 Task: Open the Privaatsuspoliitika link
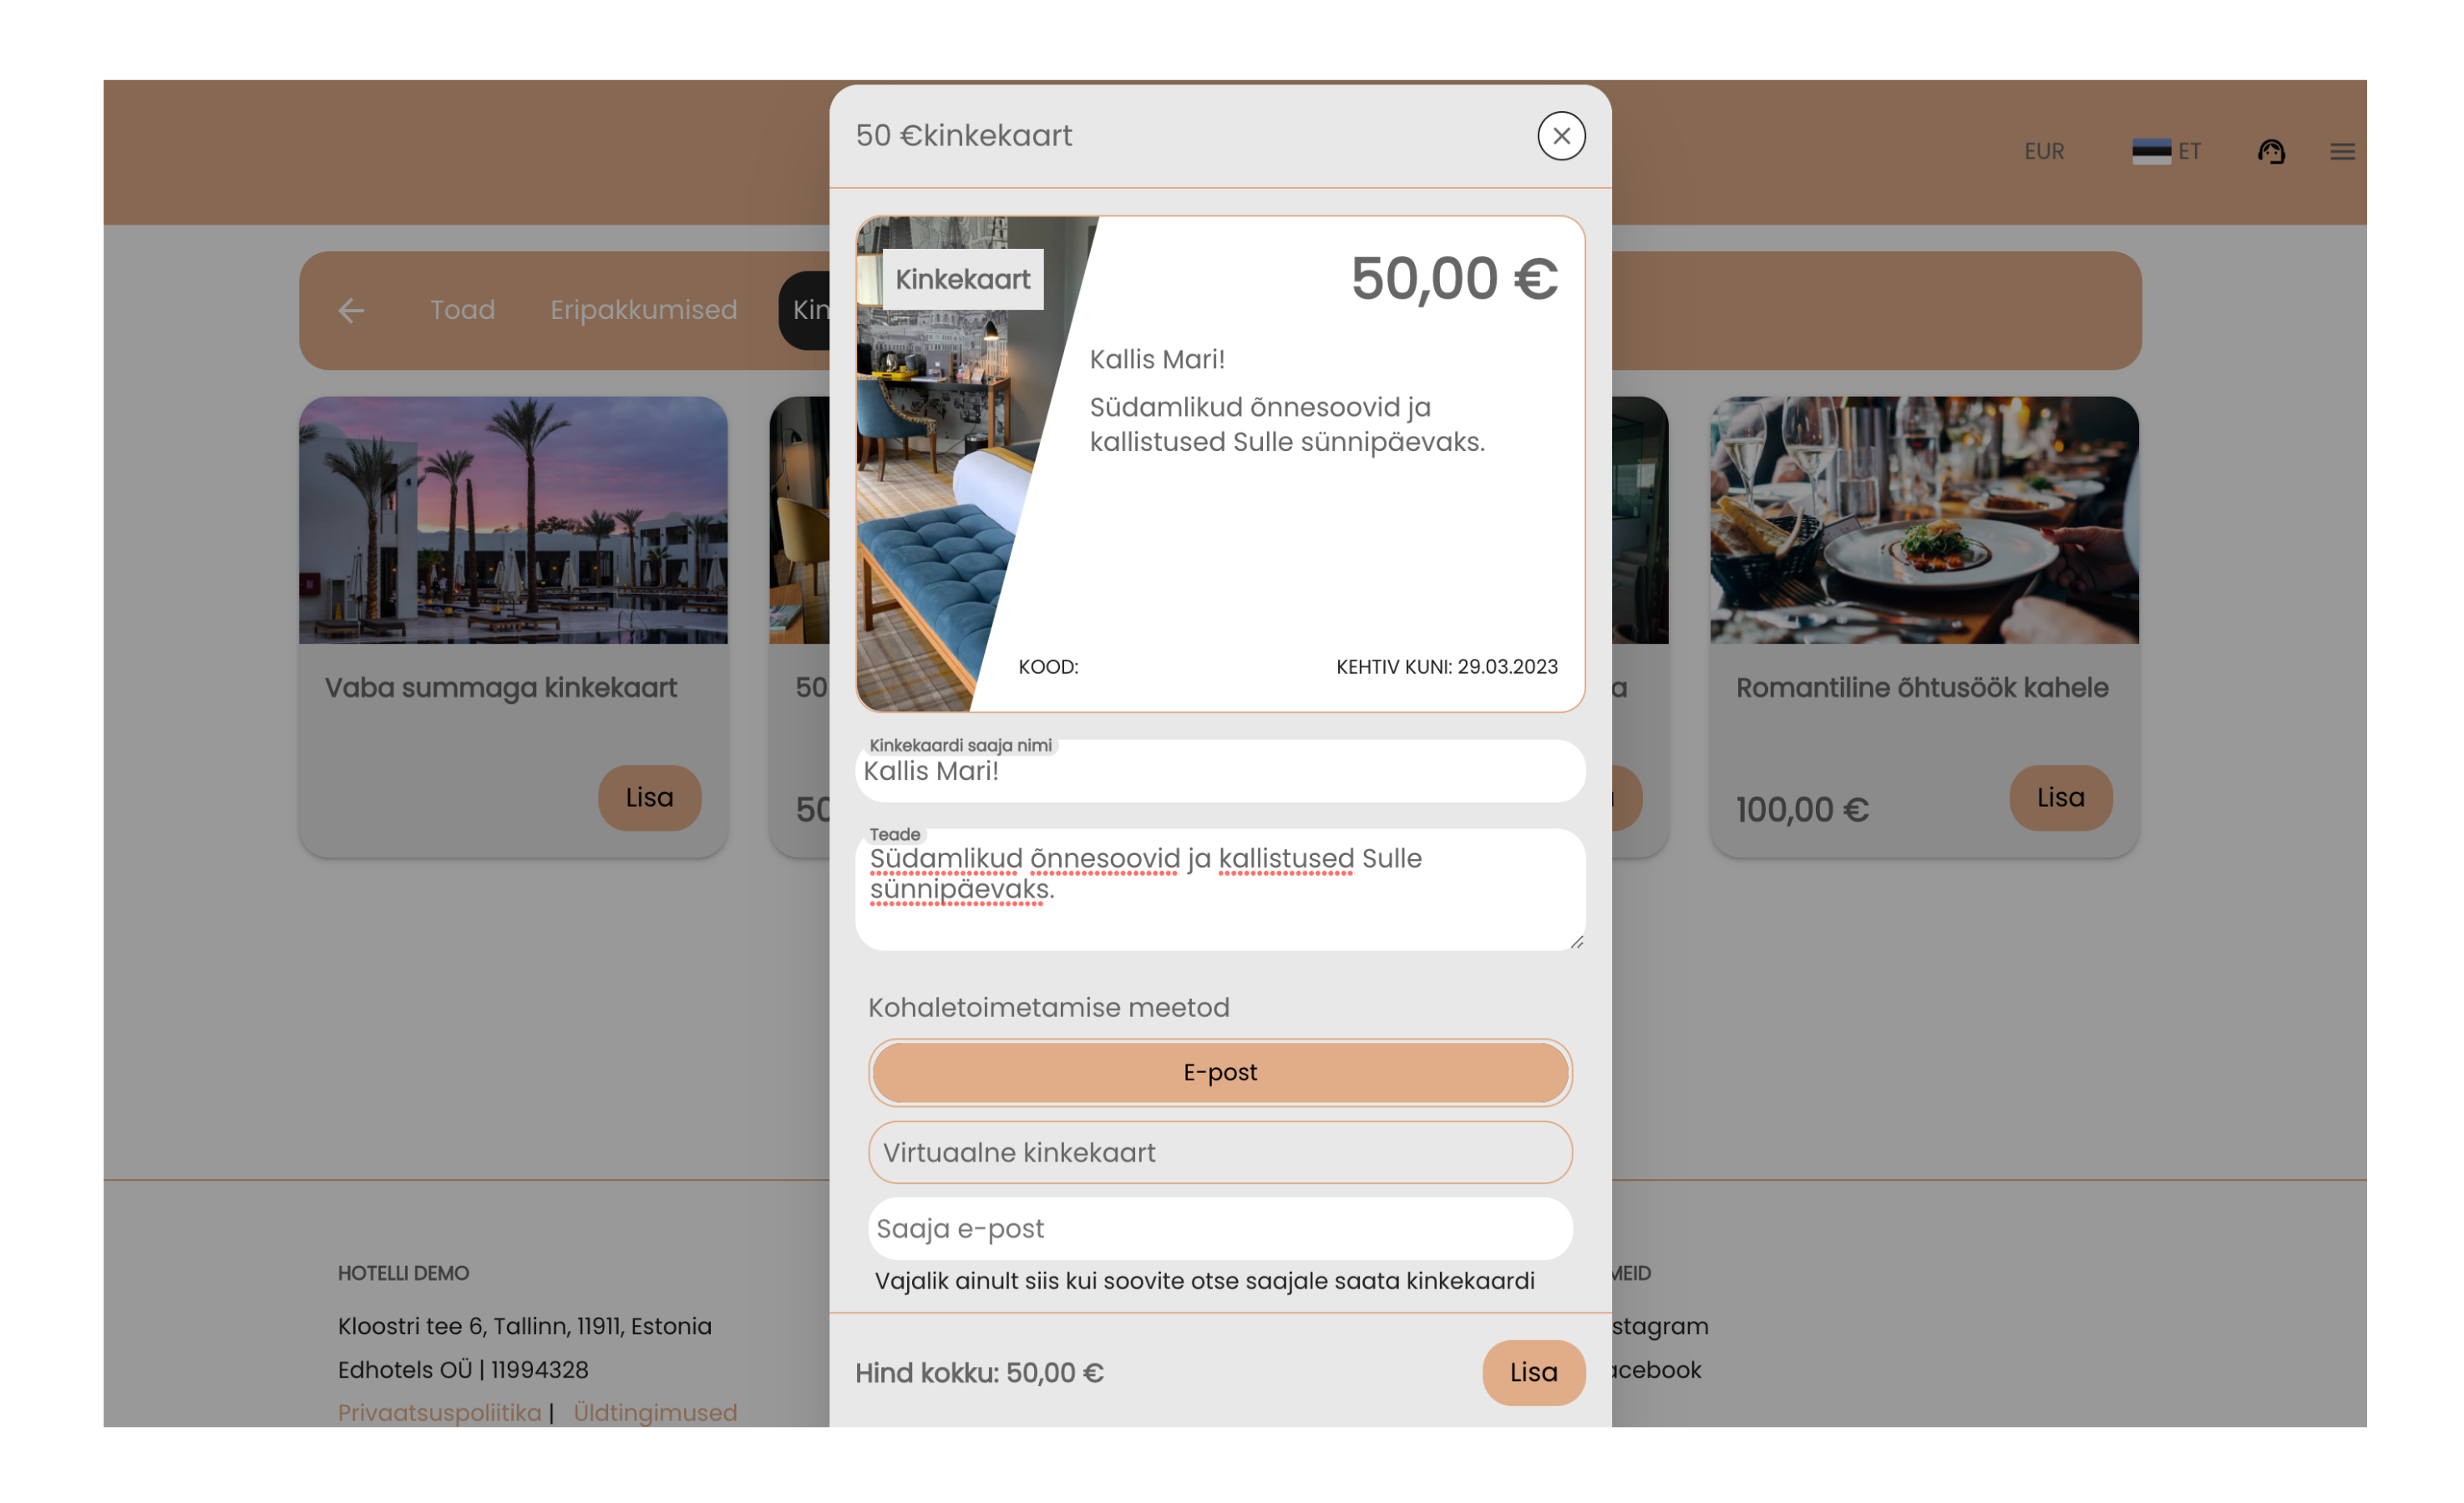click(439, 1412)
